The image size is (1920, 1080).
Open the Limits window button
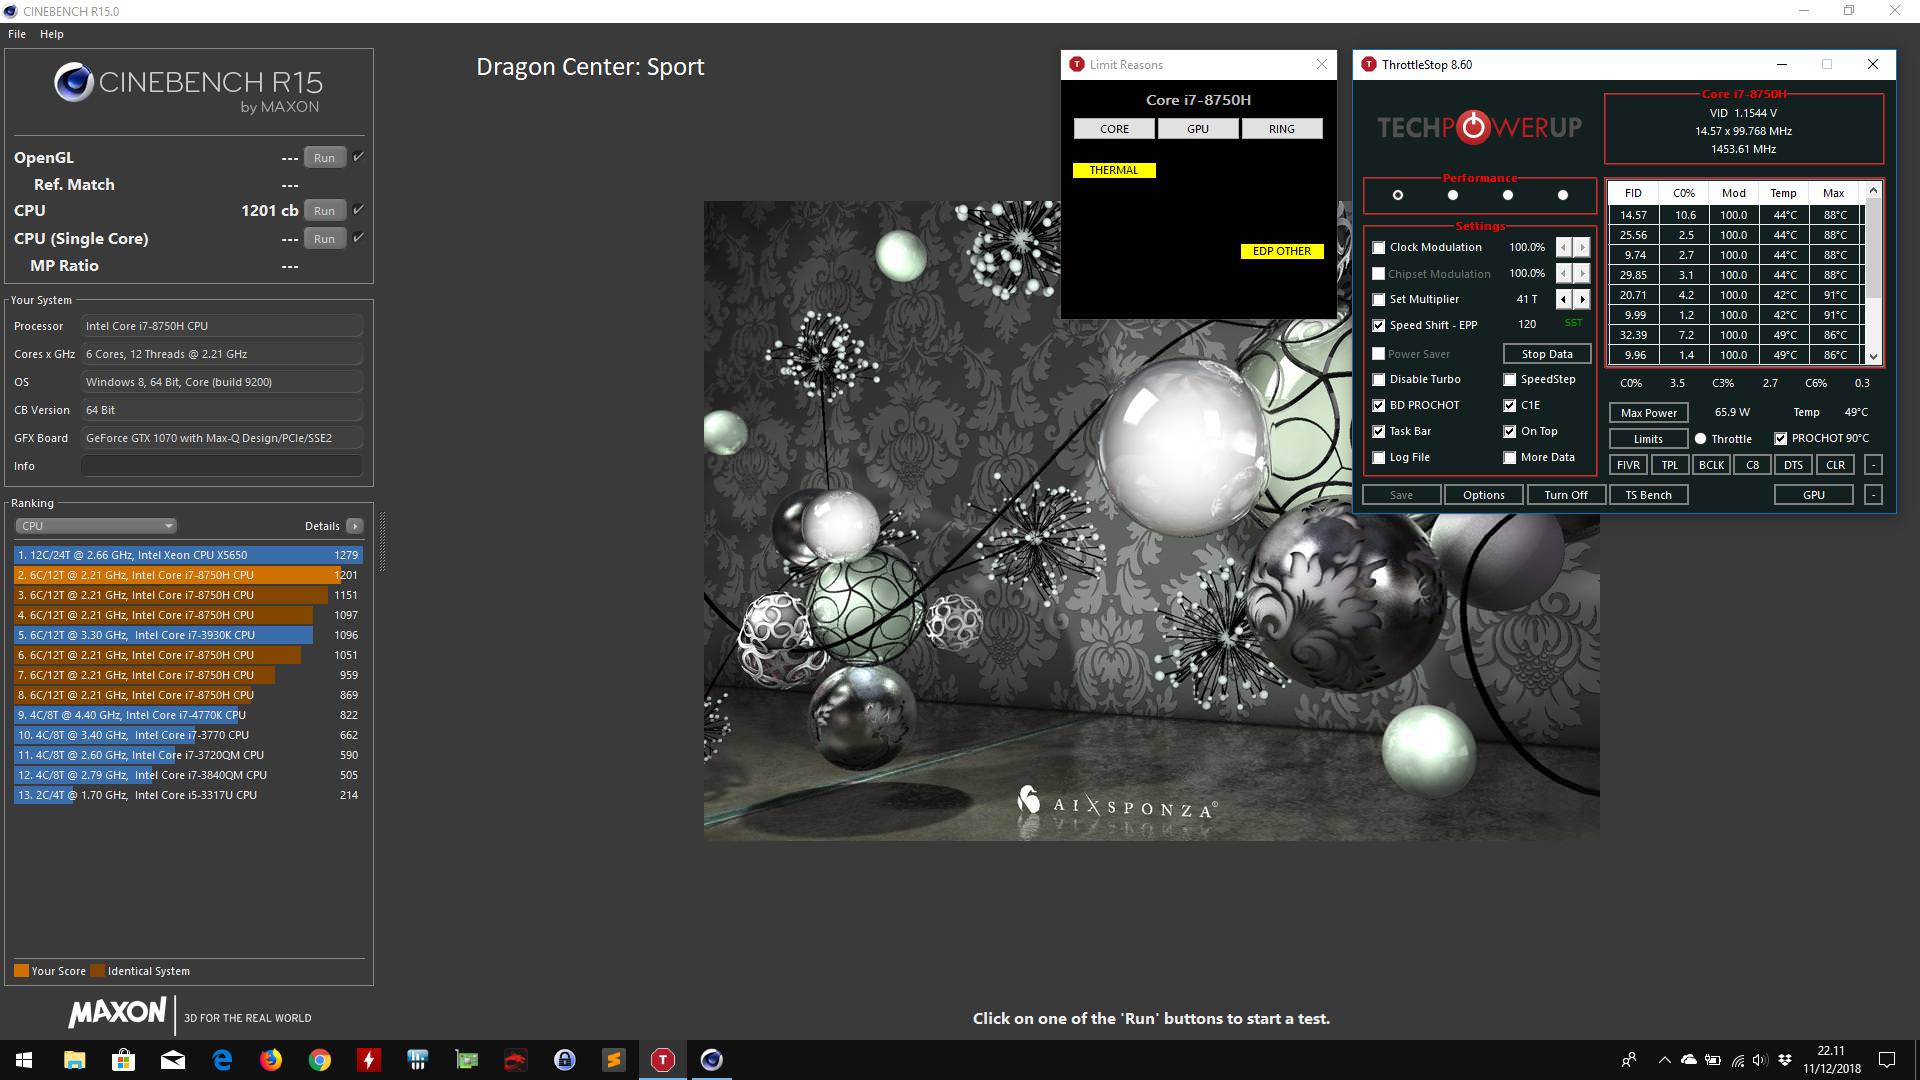click(x=1648, y=439)
